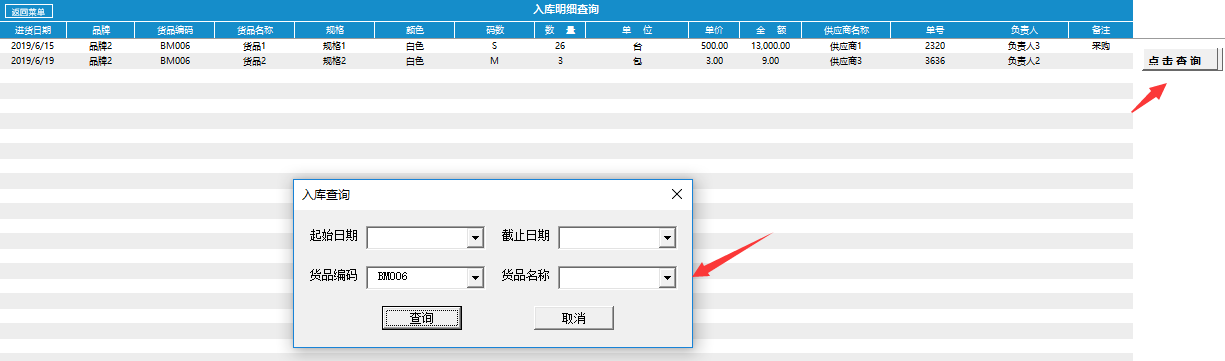Click the price cell 500.00
The width and height of the screenshot is (1225, 361).
click(x=714, y=46)
